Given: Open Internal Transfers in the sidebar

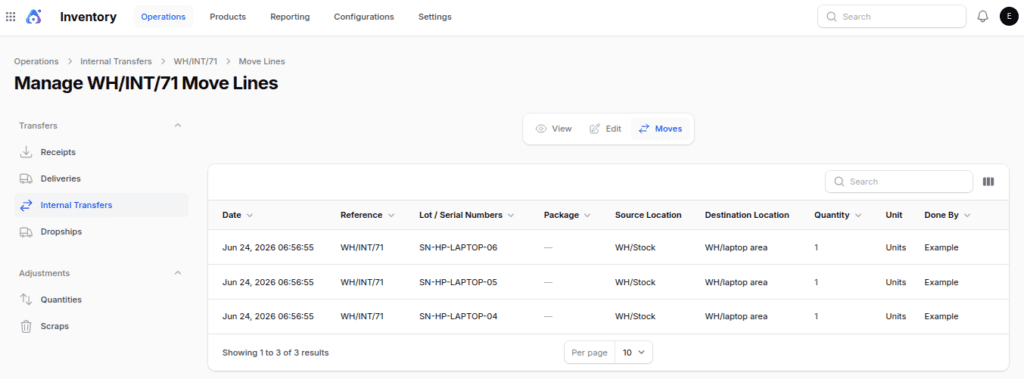Looking at the screenshot, I should tap(101, 205).
